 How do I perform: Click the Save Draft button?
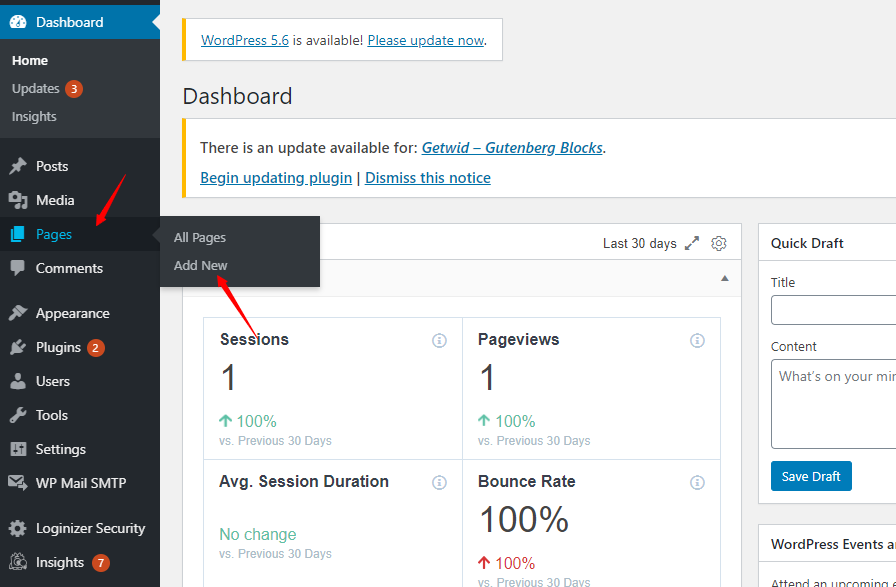tap(811, 476)
